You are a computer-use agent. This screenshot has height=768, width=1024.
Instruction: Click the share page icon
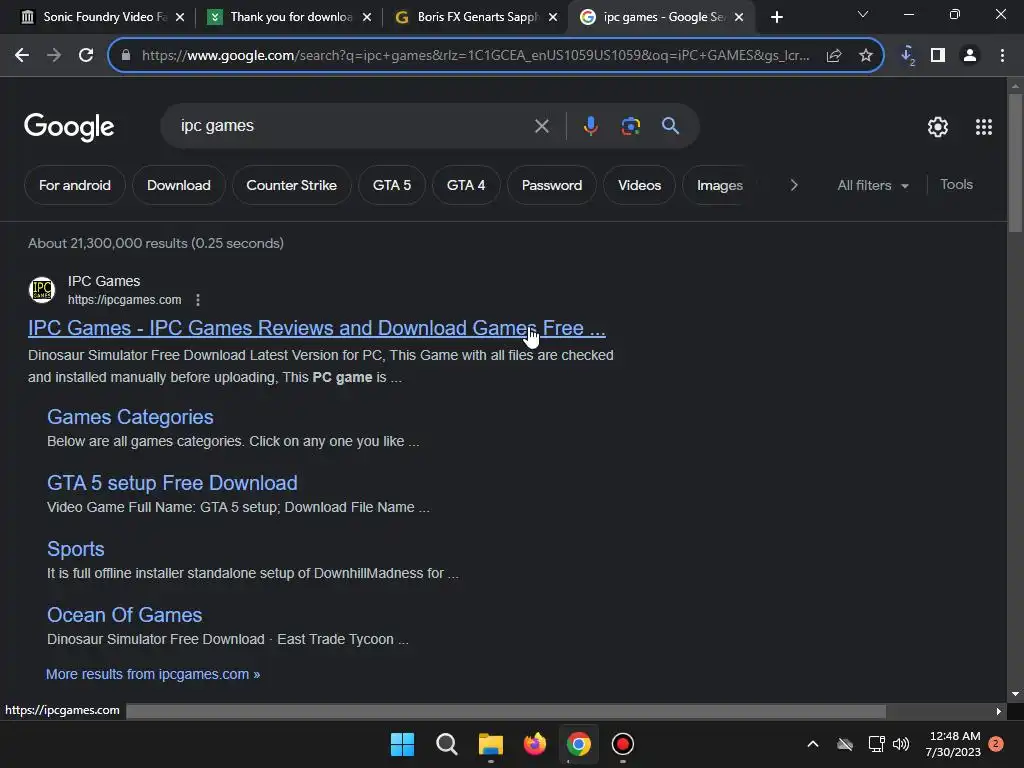click(x=833, y=56)
